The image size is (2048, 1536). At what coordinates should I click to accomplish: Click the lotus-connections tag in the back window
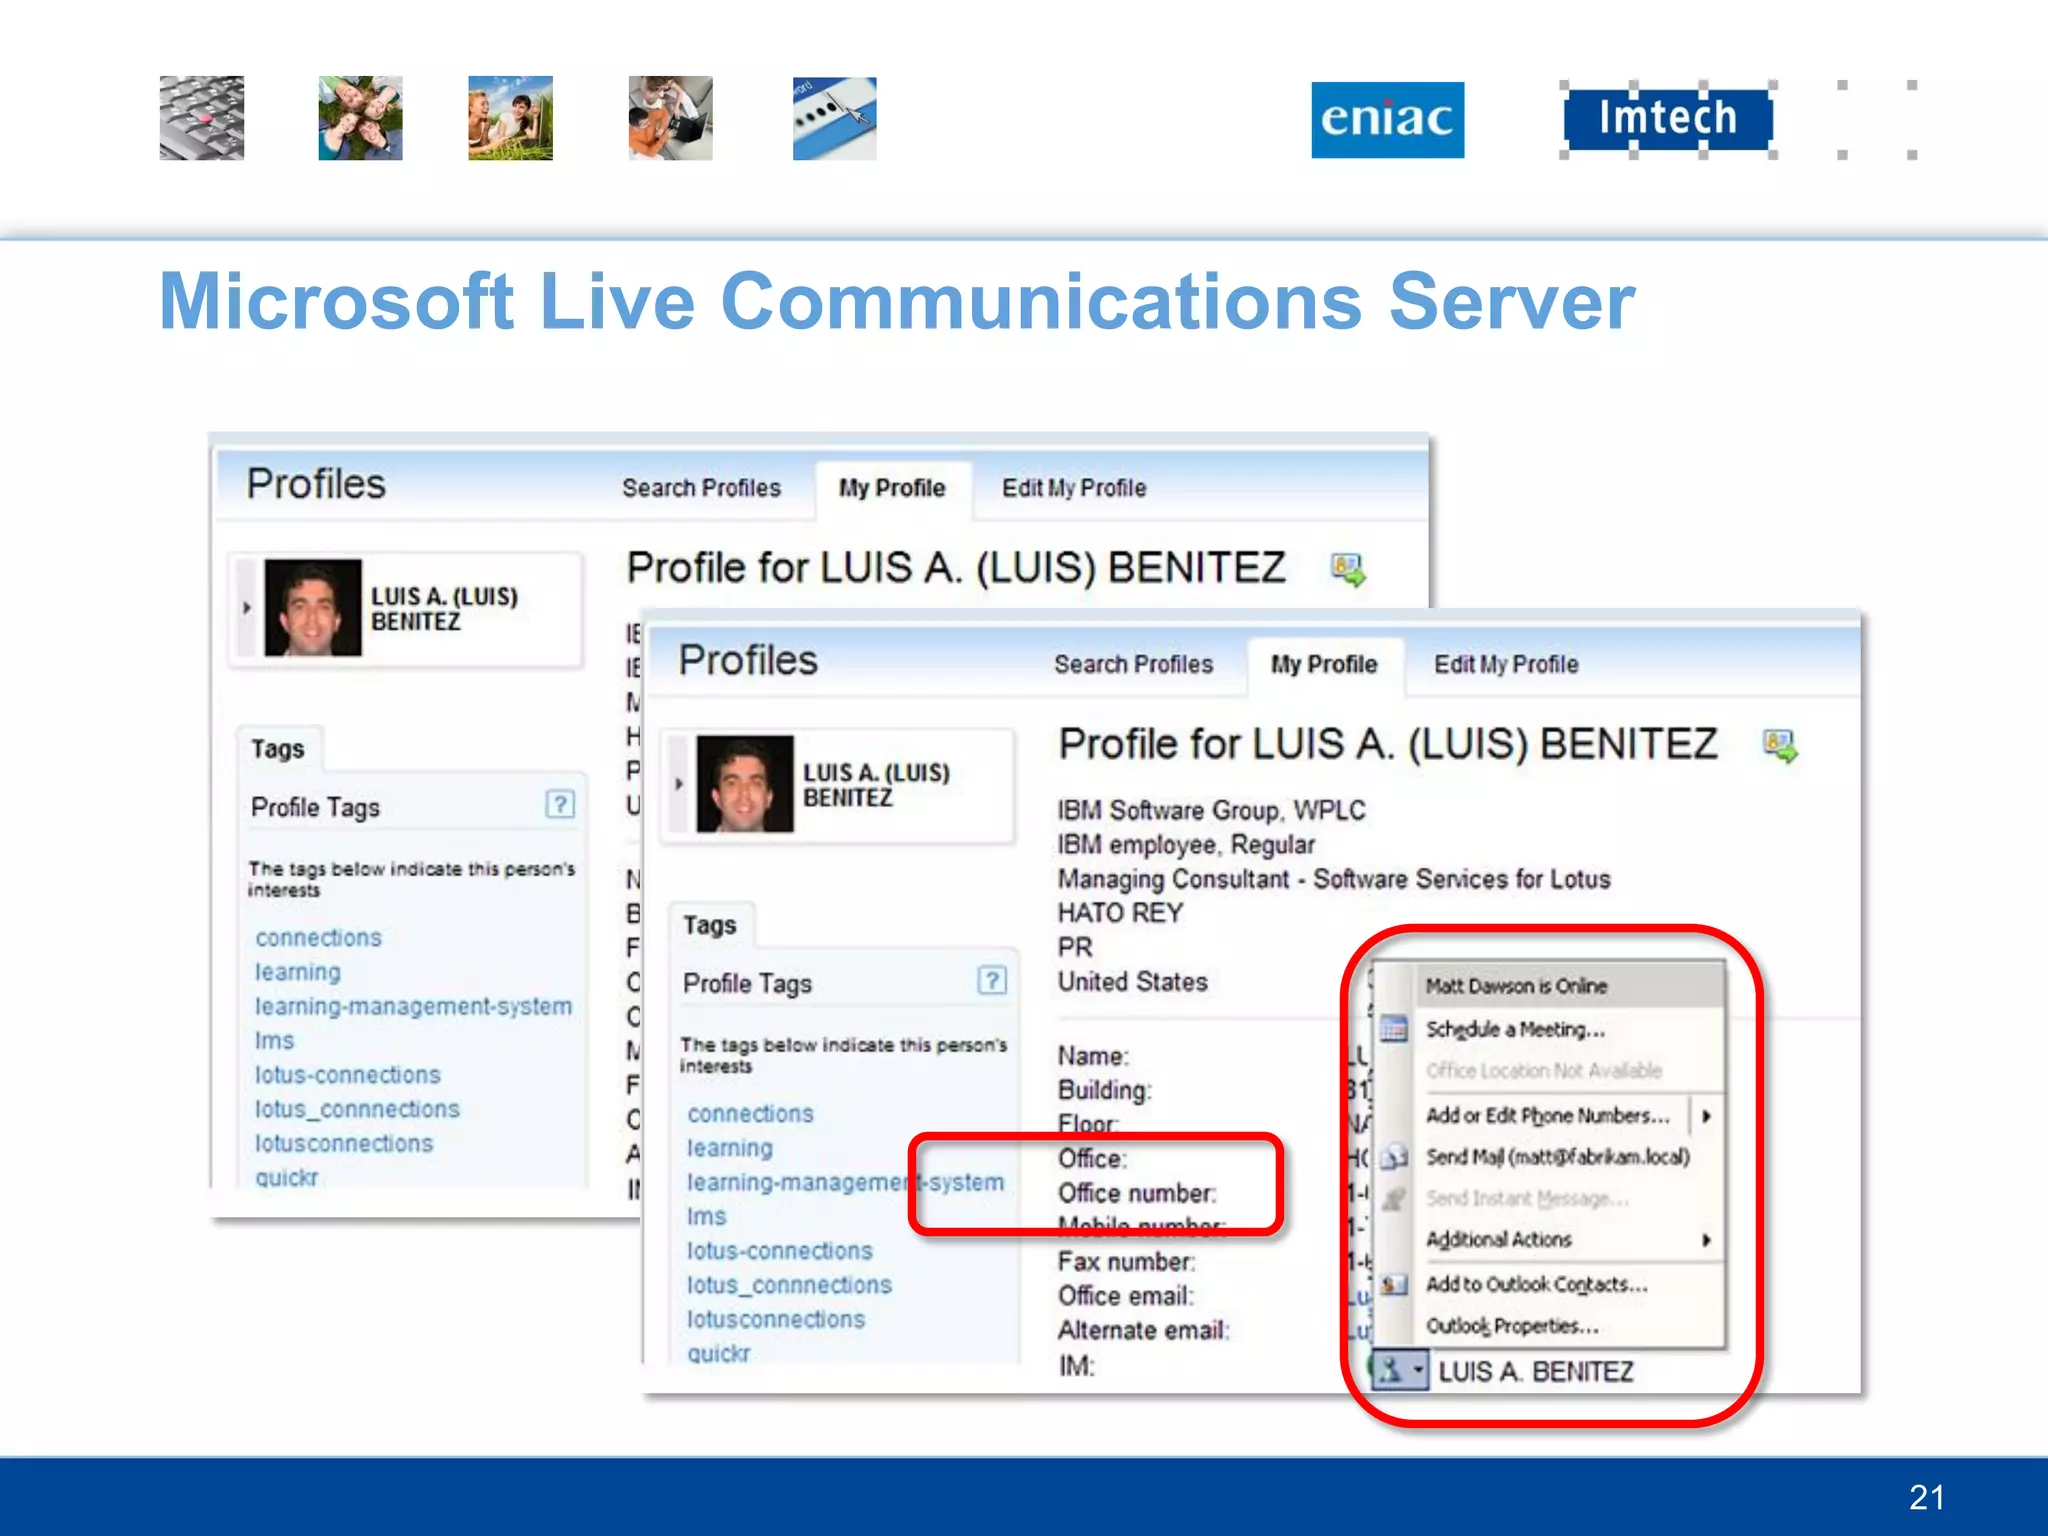347,1075
